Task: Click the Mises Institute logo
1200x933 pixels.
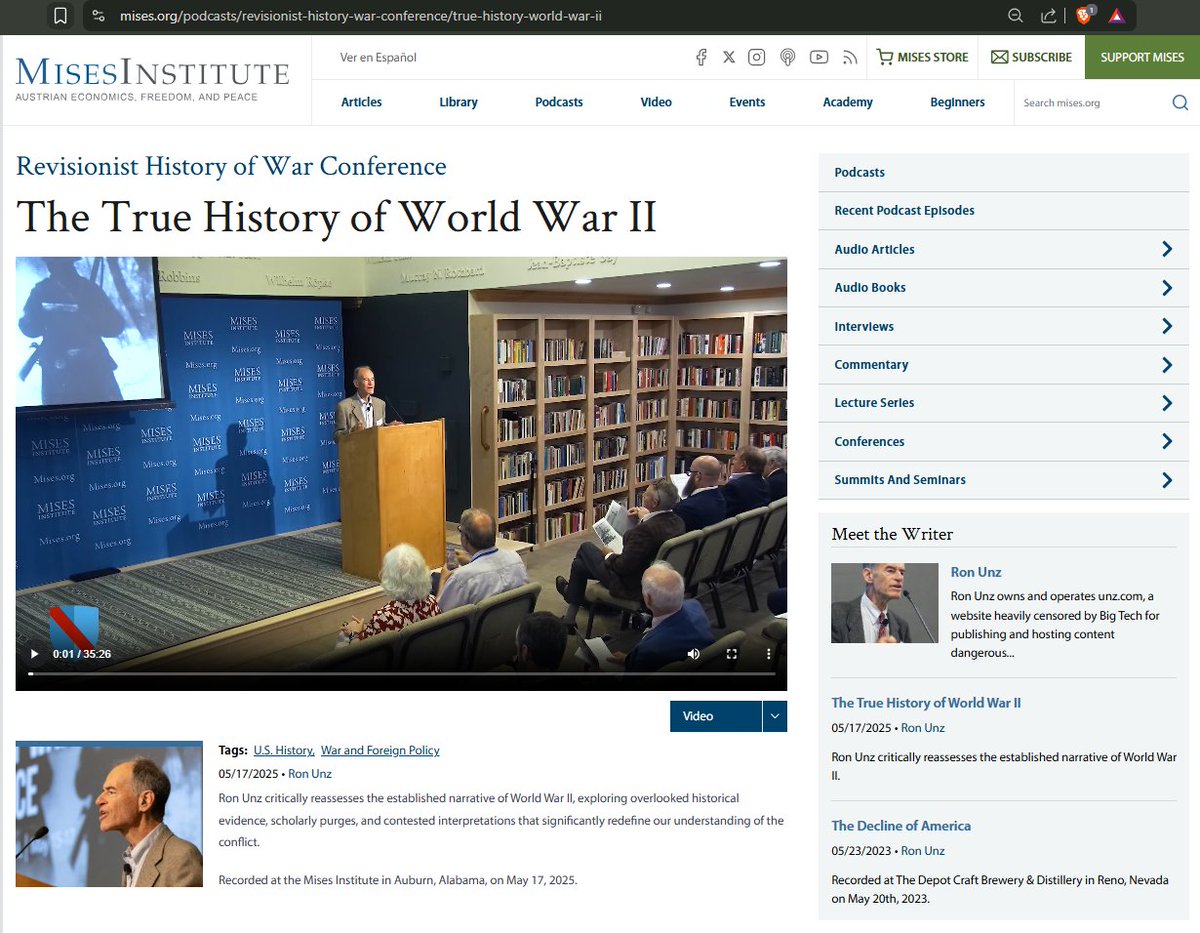Action: (x=152, y=80)
